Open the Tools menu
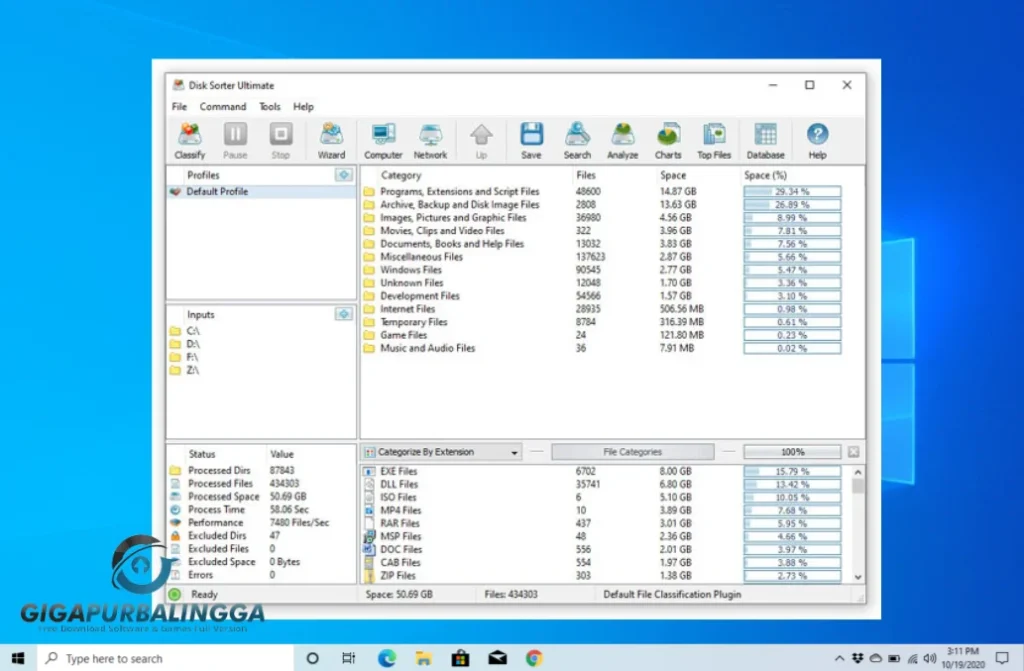 269,106
